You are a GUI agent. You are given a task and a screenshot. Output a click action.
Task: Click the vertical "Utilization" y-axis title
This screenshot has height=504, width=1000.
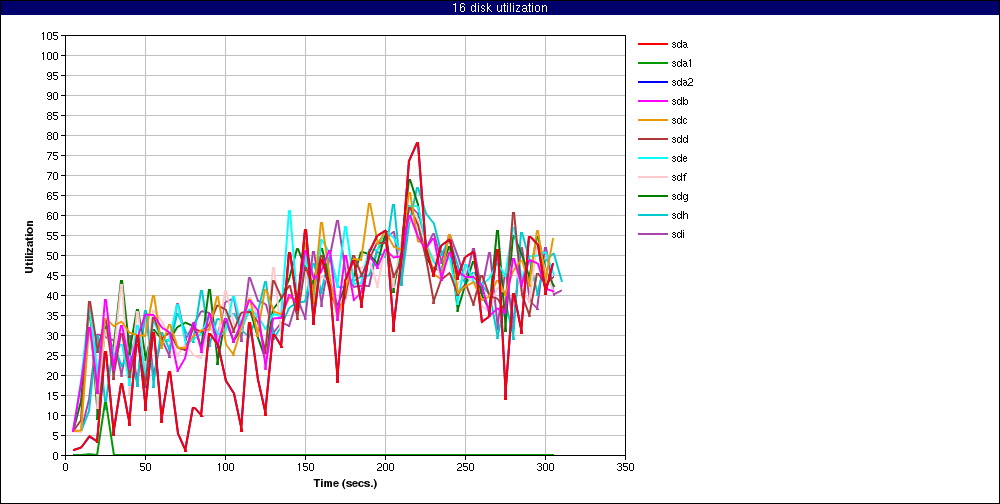(x=31, y=245)
